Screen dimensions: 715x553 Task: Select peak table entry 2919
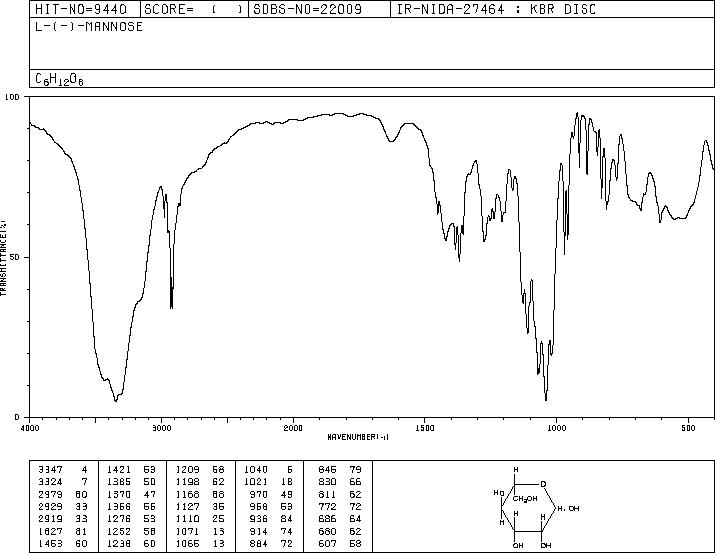point(63,519)
